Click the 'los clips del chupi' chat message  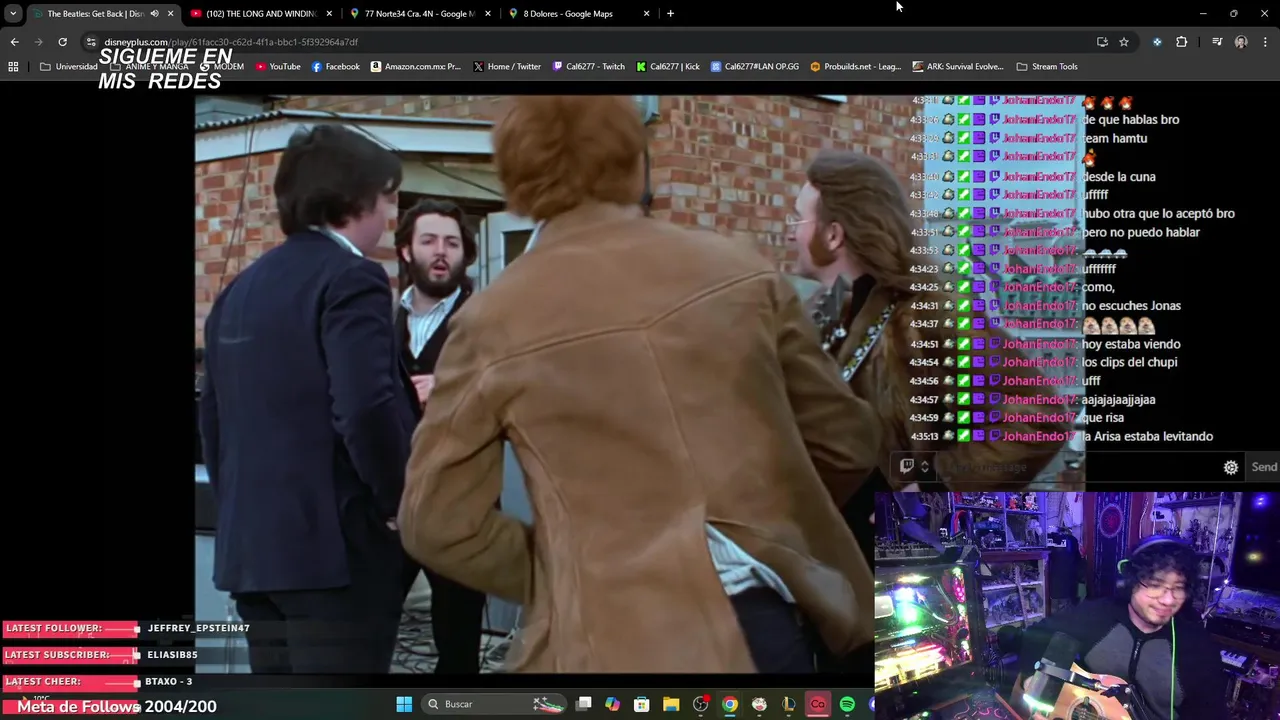pos(1129,362)
